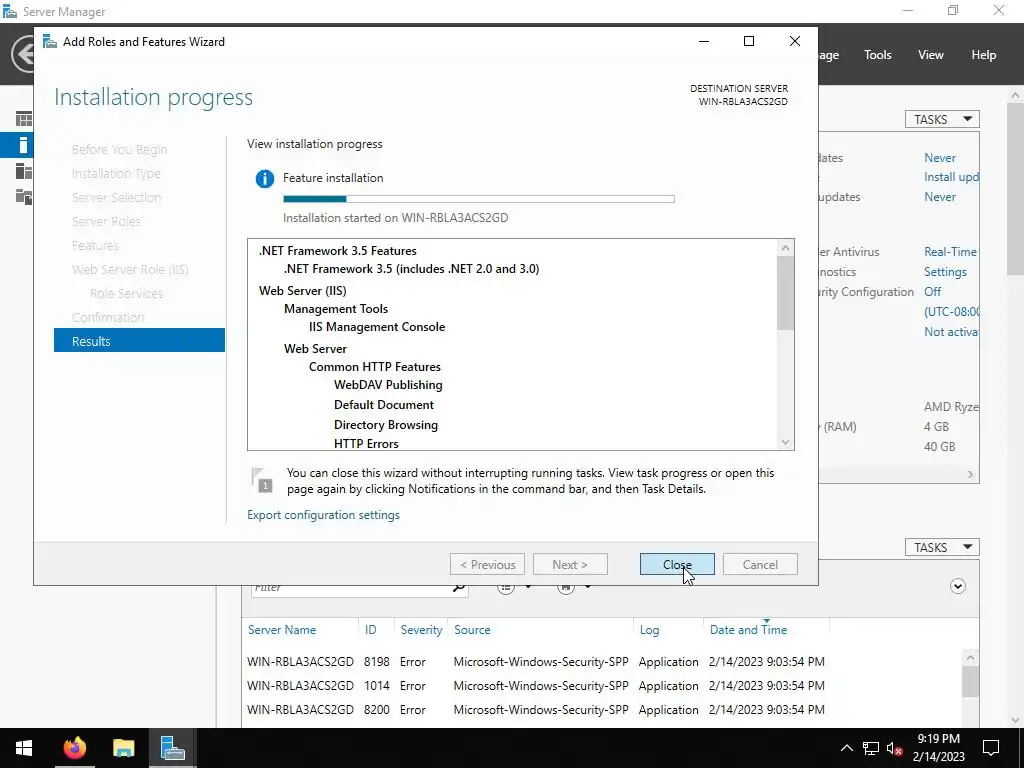This screenshot has height=768, width=1024.
Task: Open the Windows Start menu
Action: 24,748
